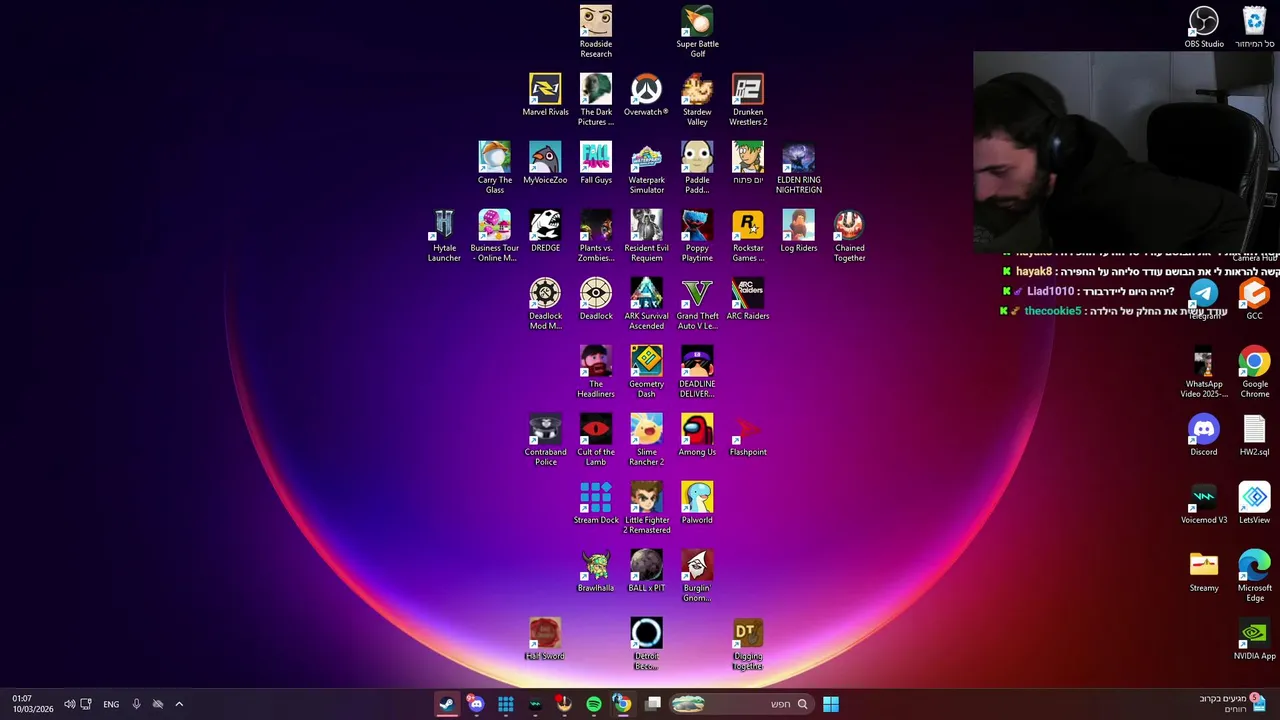Select the Digging Together icon
This screenshot has height=720, width=1280.
tap(748, 643)
